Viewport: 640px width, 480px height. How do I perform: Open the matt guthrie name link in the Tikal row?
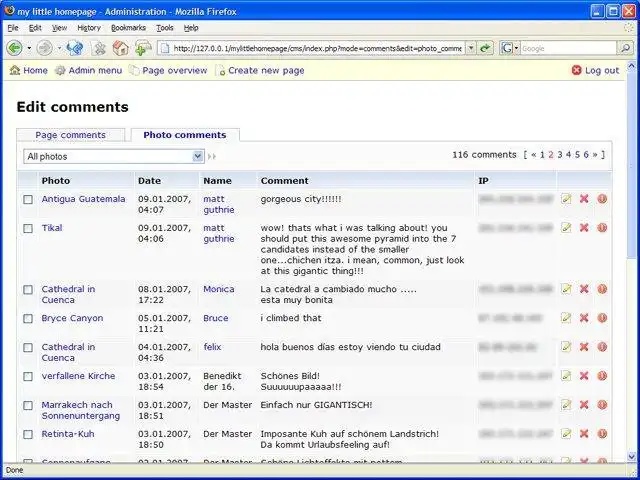click(219, 233)
